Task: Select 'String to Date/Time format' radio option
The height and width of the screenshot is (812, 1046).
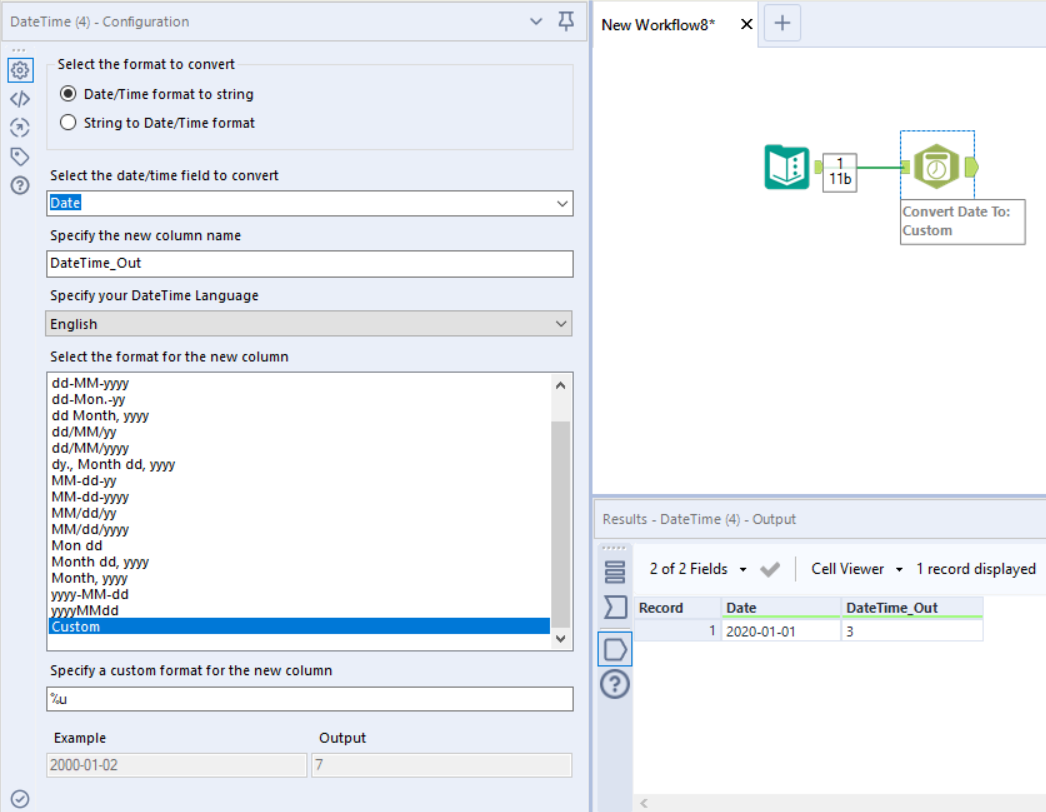Action: tap(68, 123)
